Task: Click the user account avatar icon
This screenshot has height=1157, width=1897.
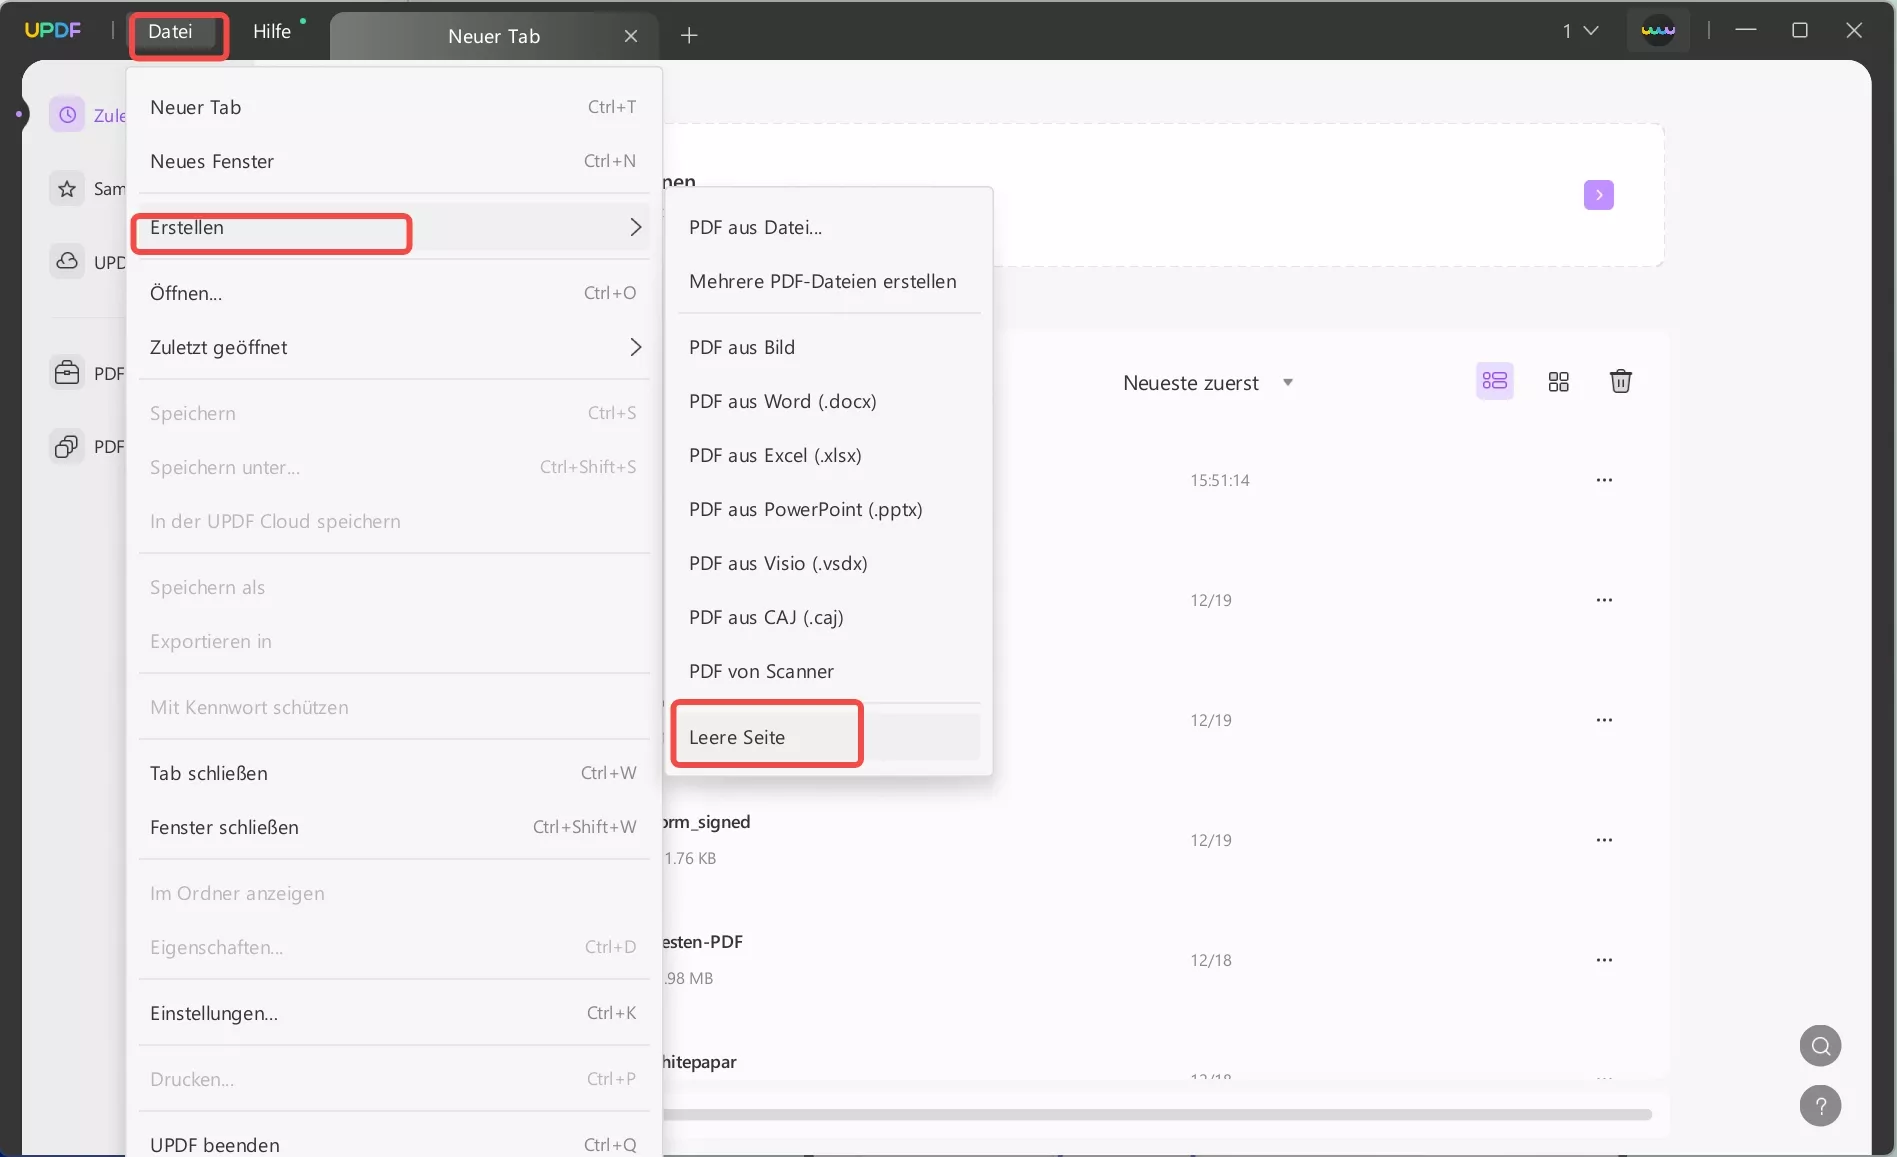Action: [x=1658, y=30]
